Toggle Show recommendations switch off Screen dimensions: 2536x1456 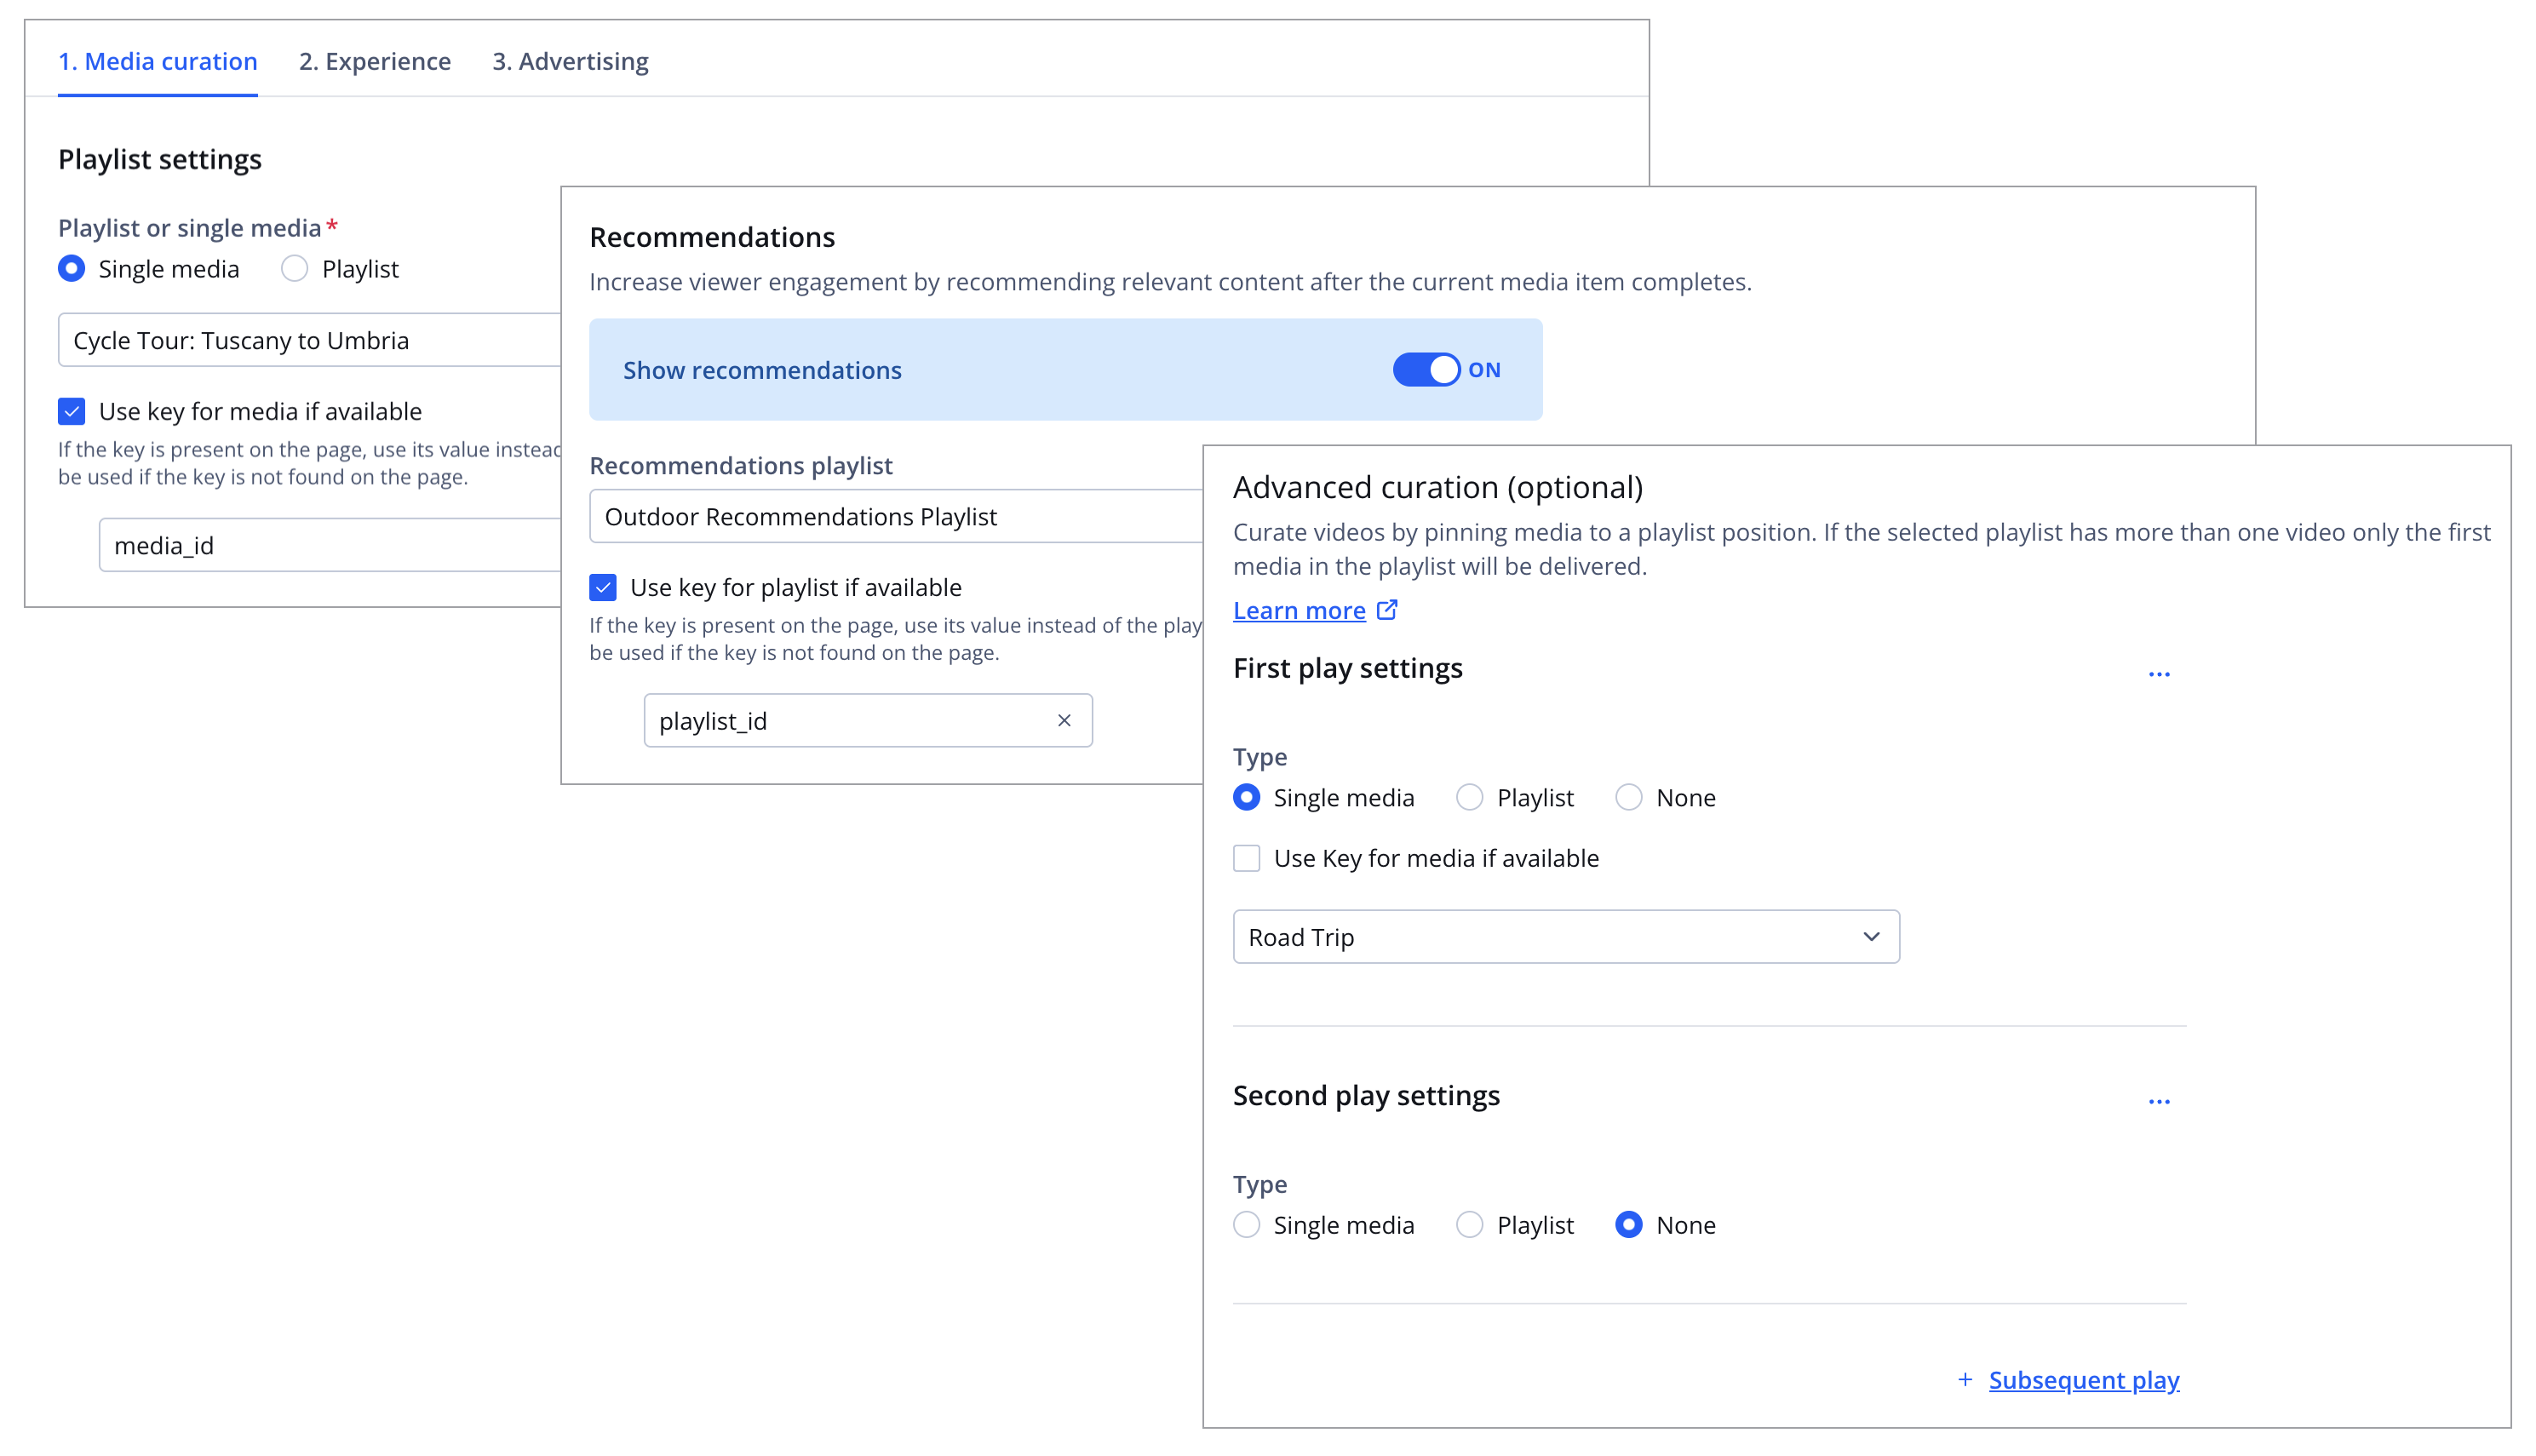pyautogui.click(x=1427, y=370)
